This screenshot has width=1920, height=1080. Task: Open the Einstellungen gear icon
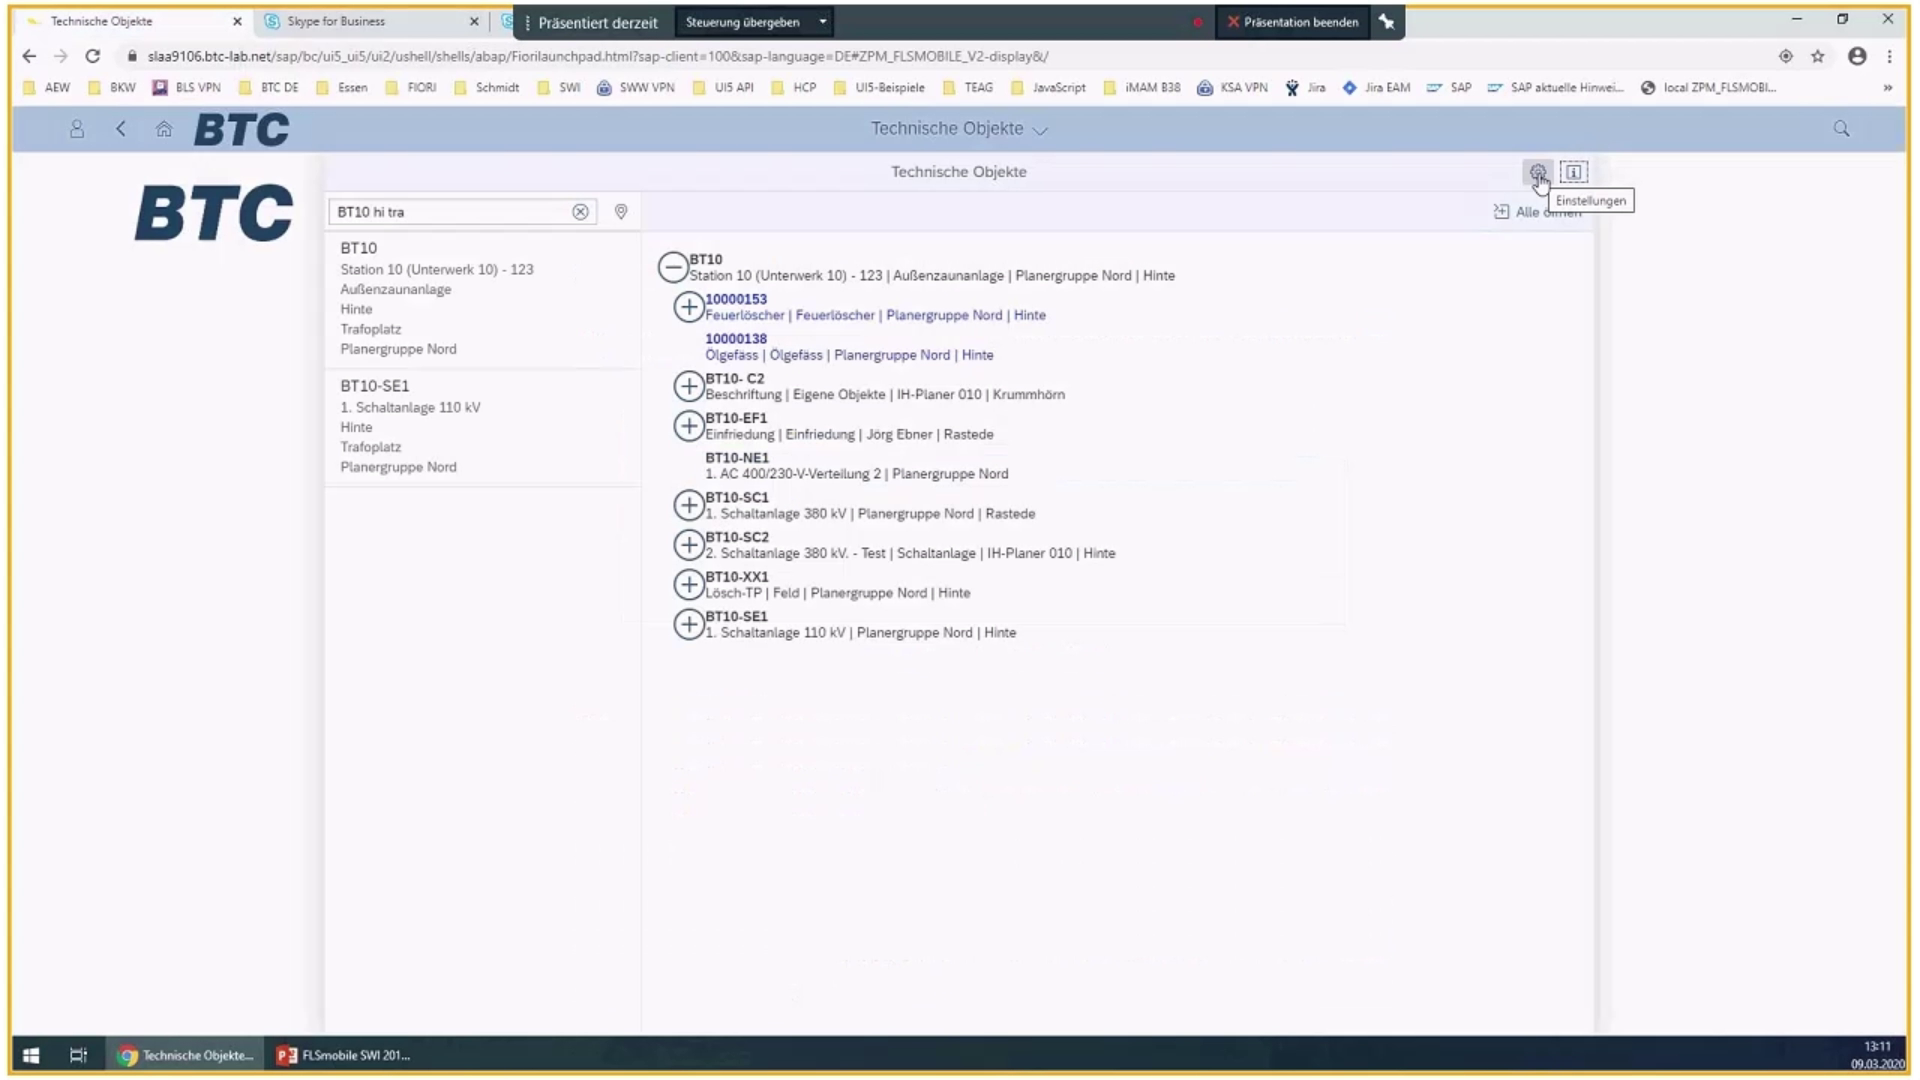pos(1539,172)
